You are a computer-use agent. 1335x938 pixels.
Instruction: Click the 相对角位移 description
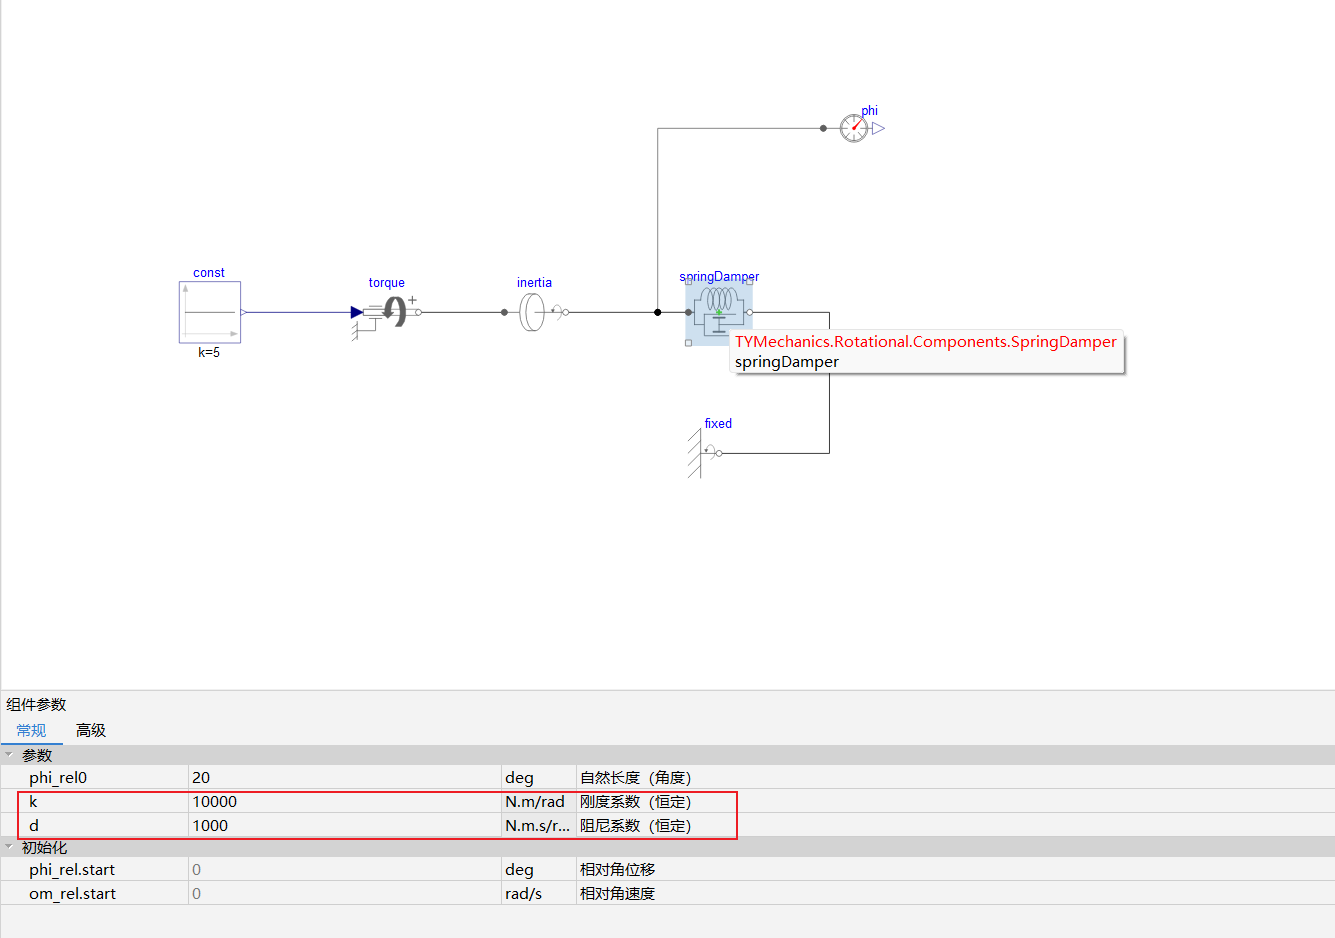[x=617, y=869]
